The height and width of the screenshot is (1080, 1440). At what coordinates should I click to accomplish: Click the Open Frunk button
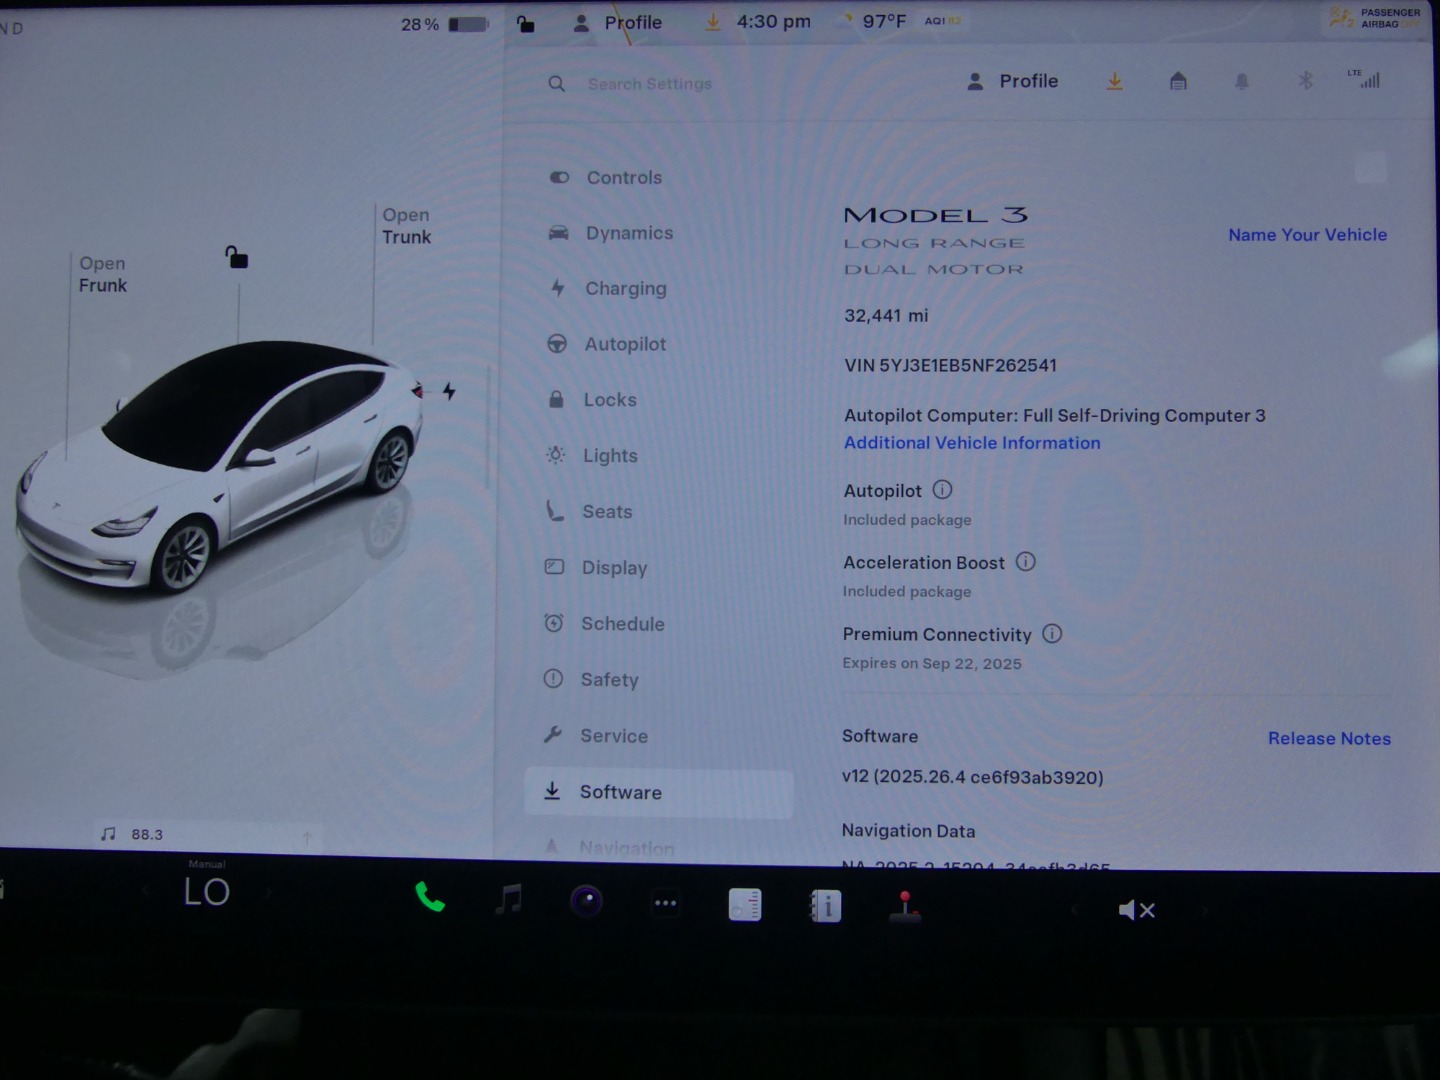(x=103, y=274)
